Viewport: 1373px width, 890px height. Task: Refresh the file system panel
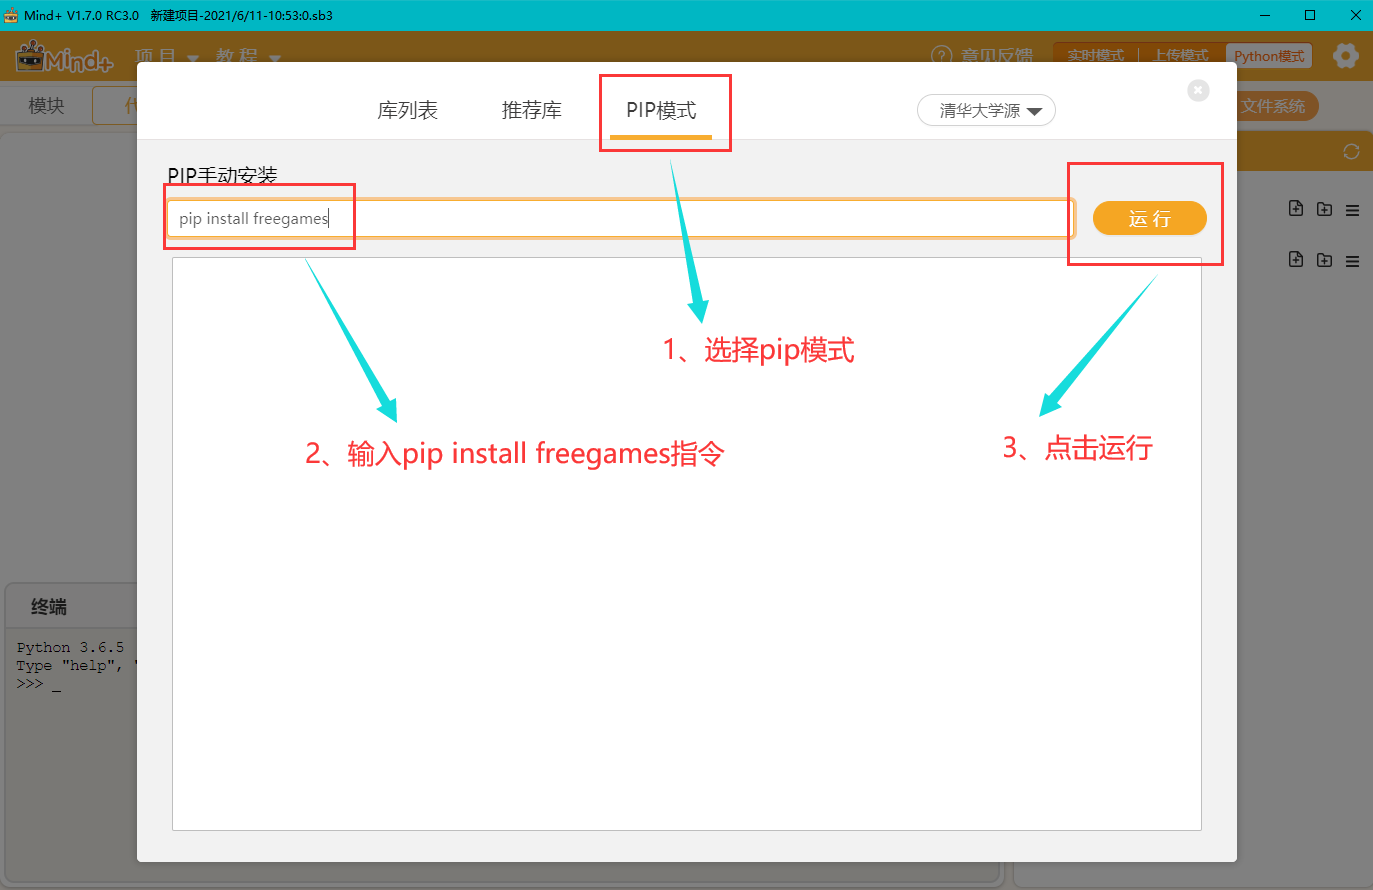pyautogui.click(x=1351, y=152)
